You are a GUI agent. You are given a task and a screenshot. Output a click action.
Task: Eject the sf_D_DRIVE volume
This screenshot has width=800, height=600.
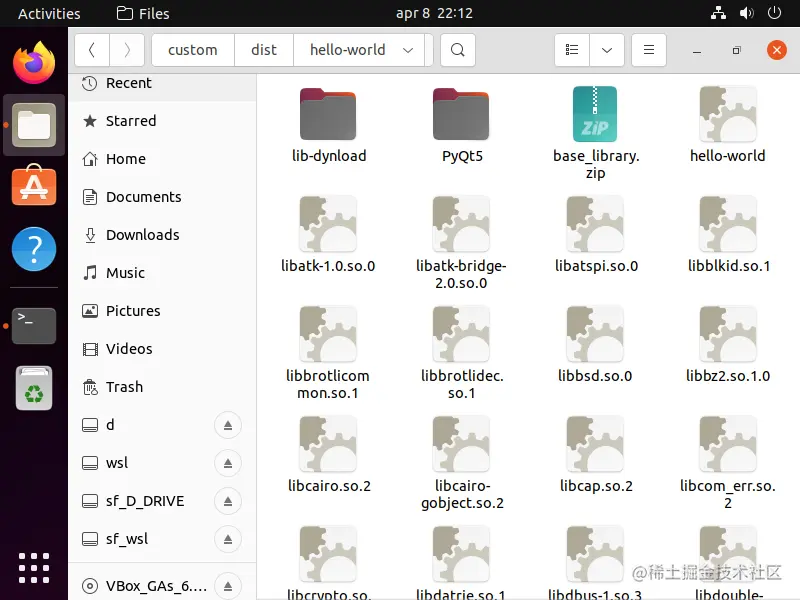point(227,501)
